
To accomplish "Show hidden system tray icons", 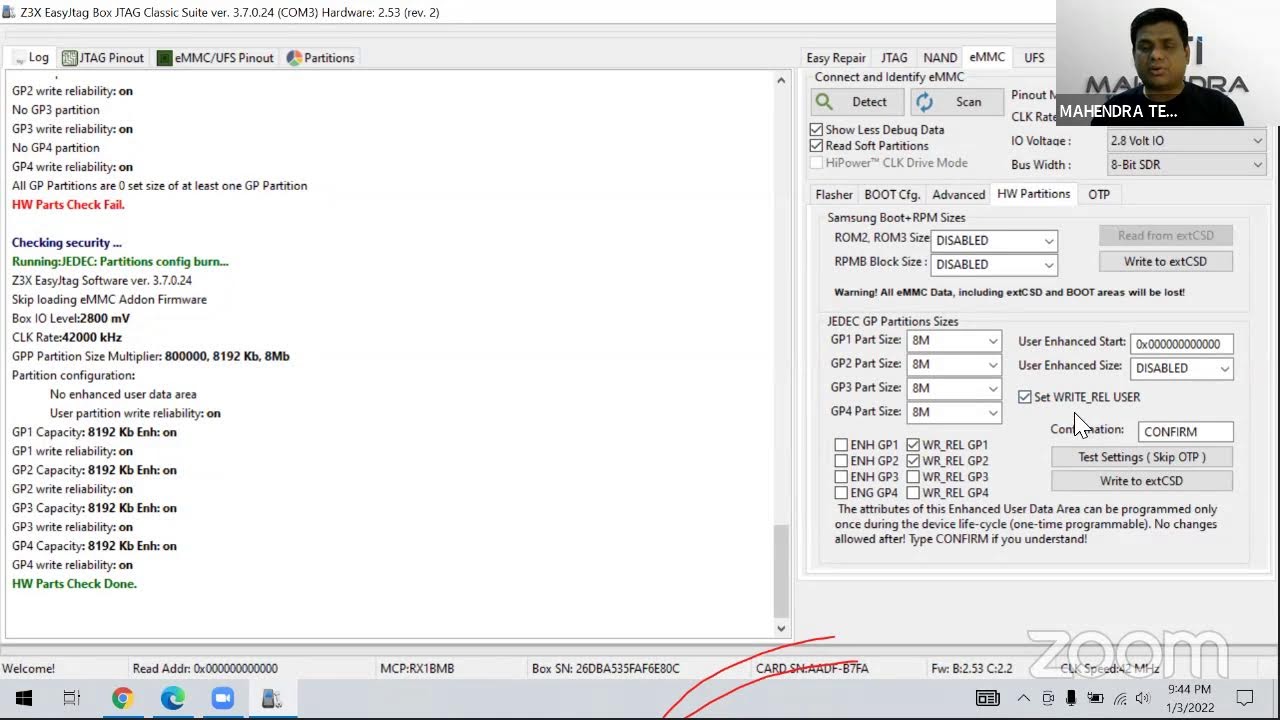I will click(x=1024, y=698).
